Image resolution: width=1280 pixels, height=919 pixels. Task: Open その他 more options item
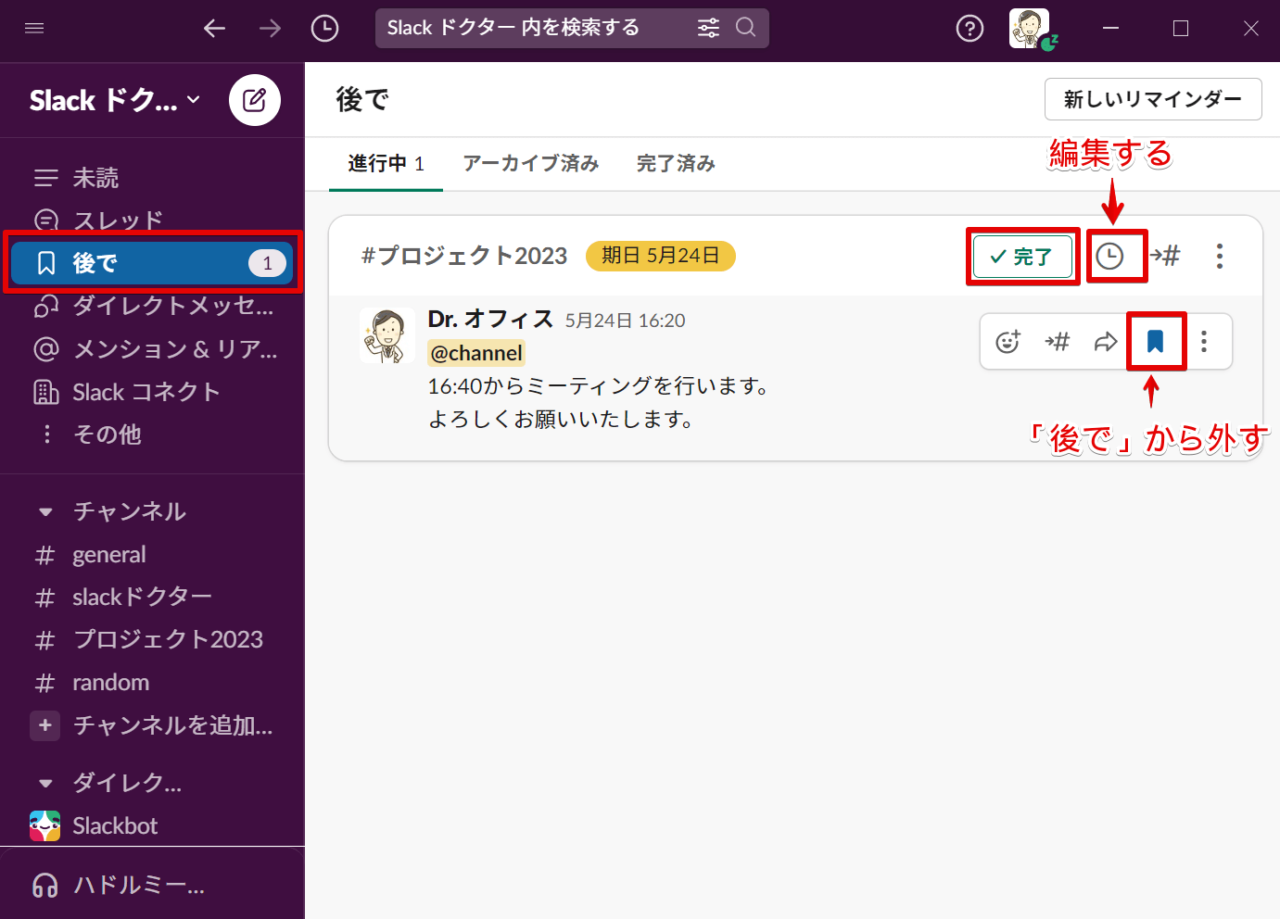coord(150,435)
